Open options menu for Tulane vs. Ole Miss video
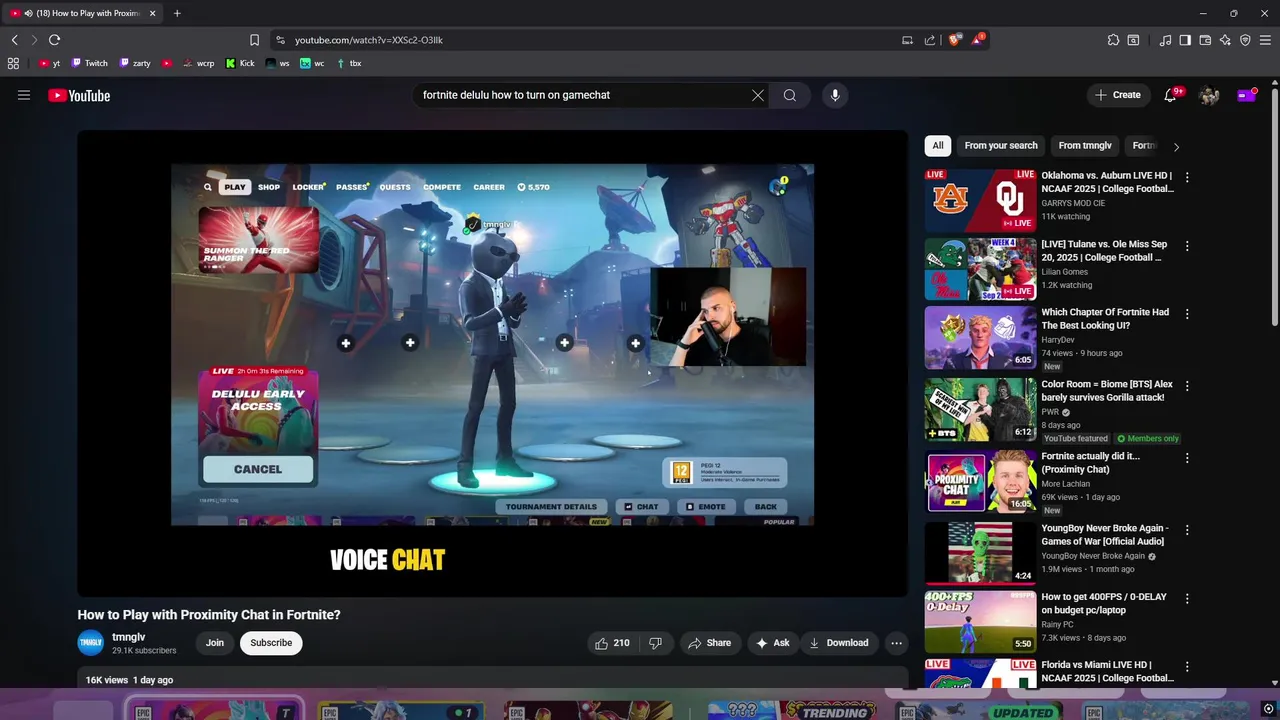Viewport: 1280px width, 720px height. pos(1187,246)
